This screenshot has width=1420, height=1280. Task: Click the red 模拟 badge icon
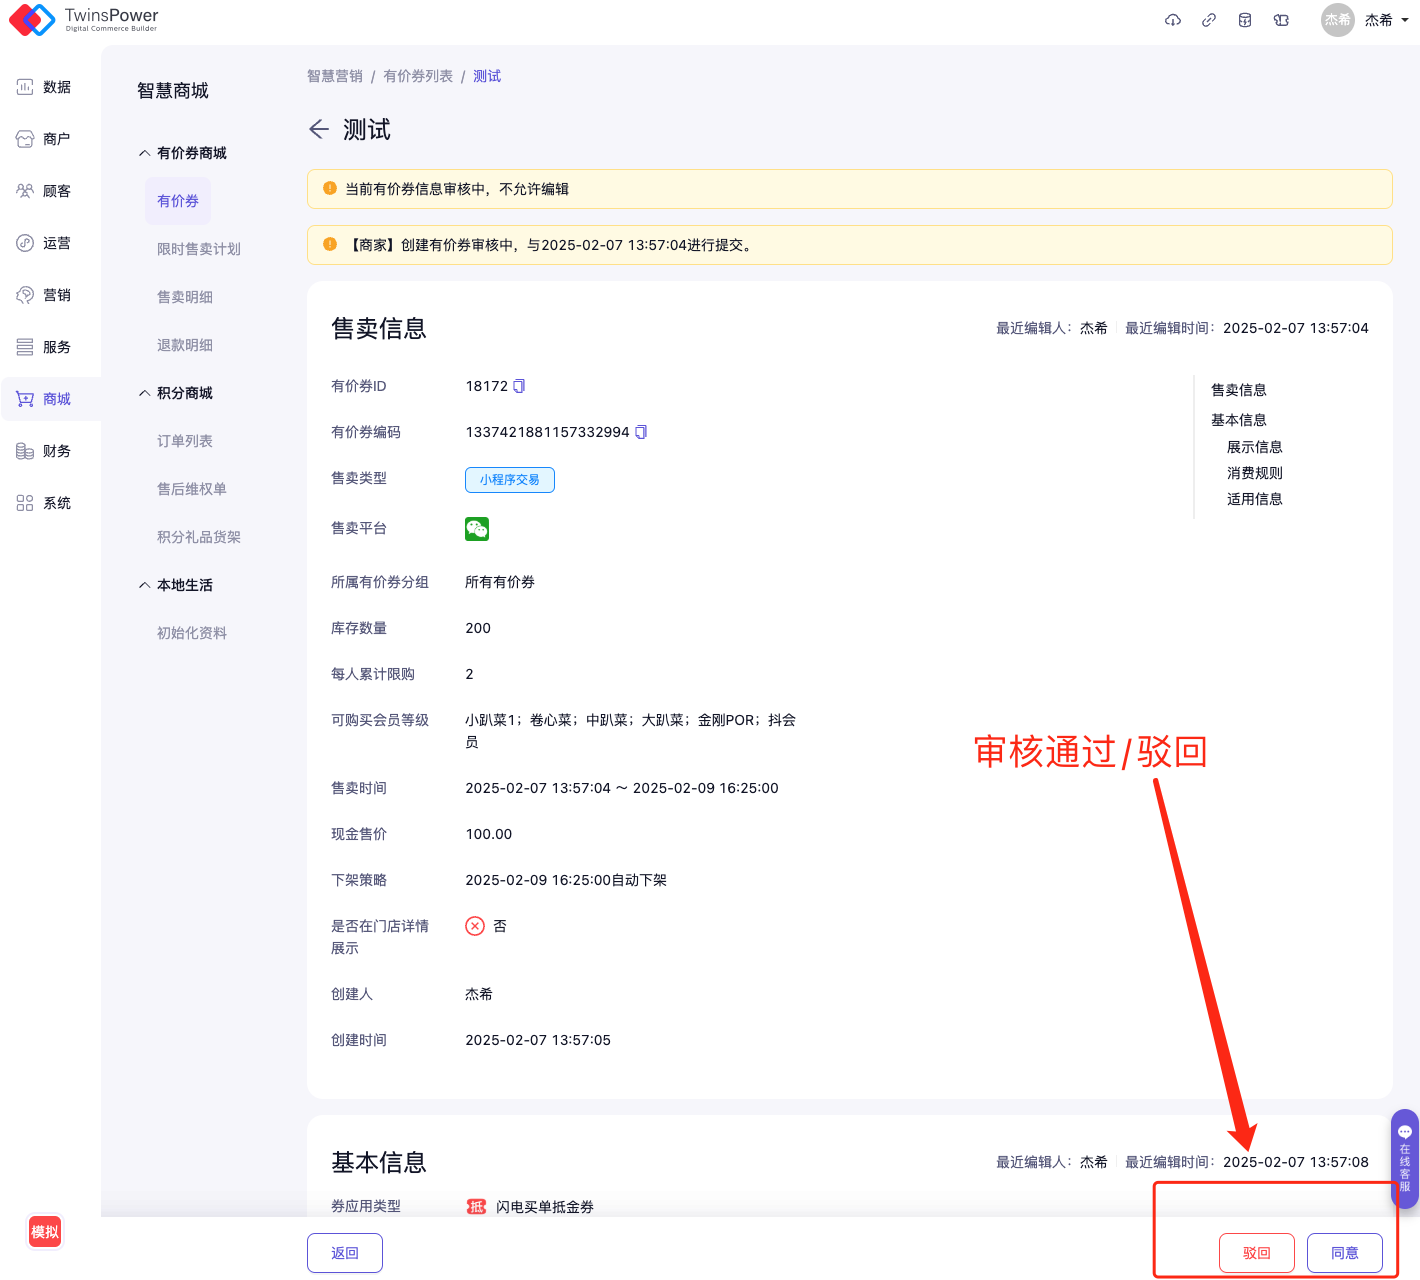click(45, 1232)
